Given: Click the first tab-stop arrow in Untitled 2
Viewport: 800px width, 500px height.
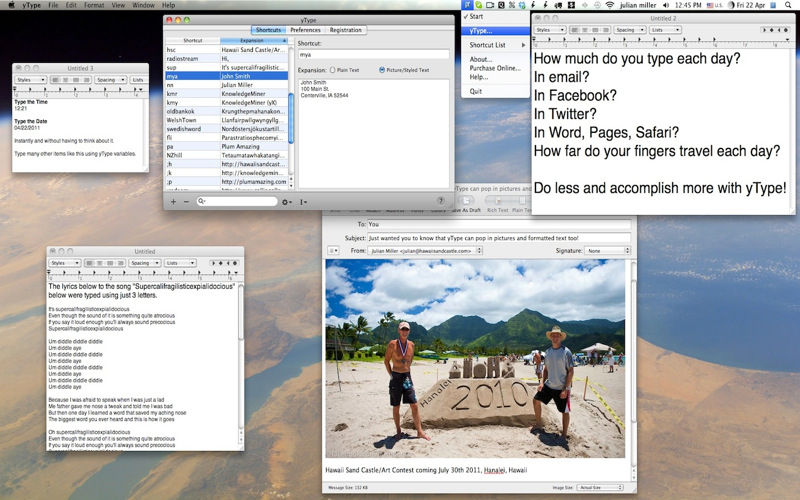Looking at the screenshot, I should tap(764, 30).
